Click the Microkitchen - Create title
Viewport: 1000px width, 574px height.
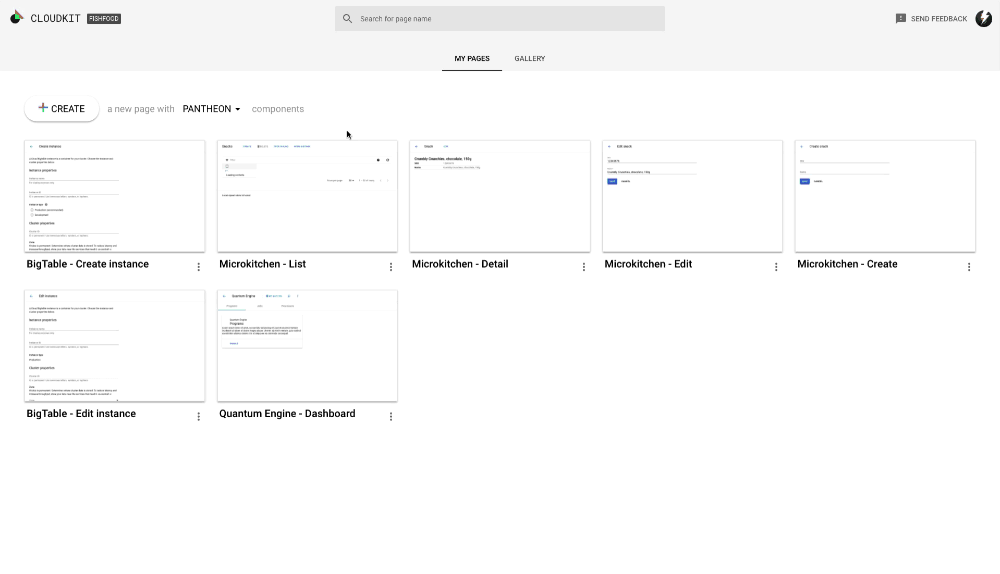[847, 264]
